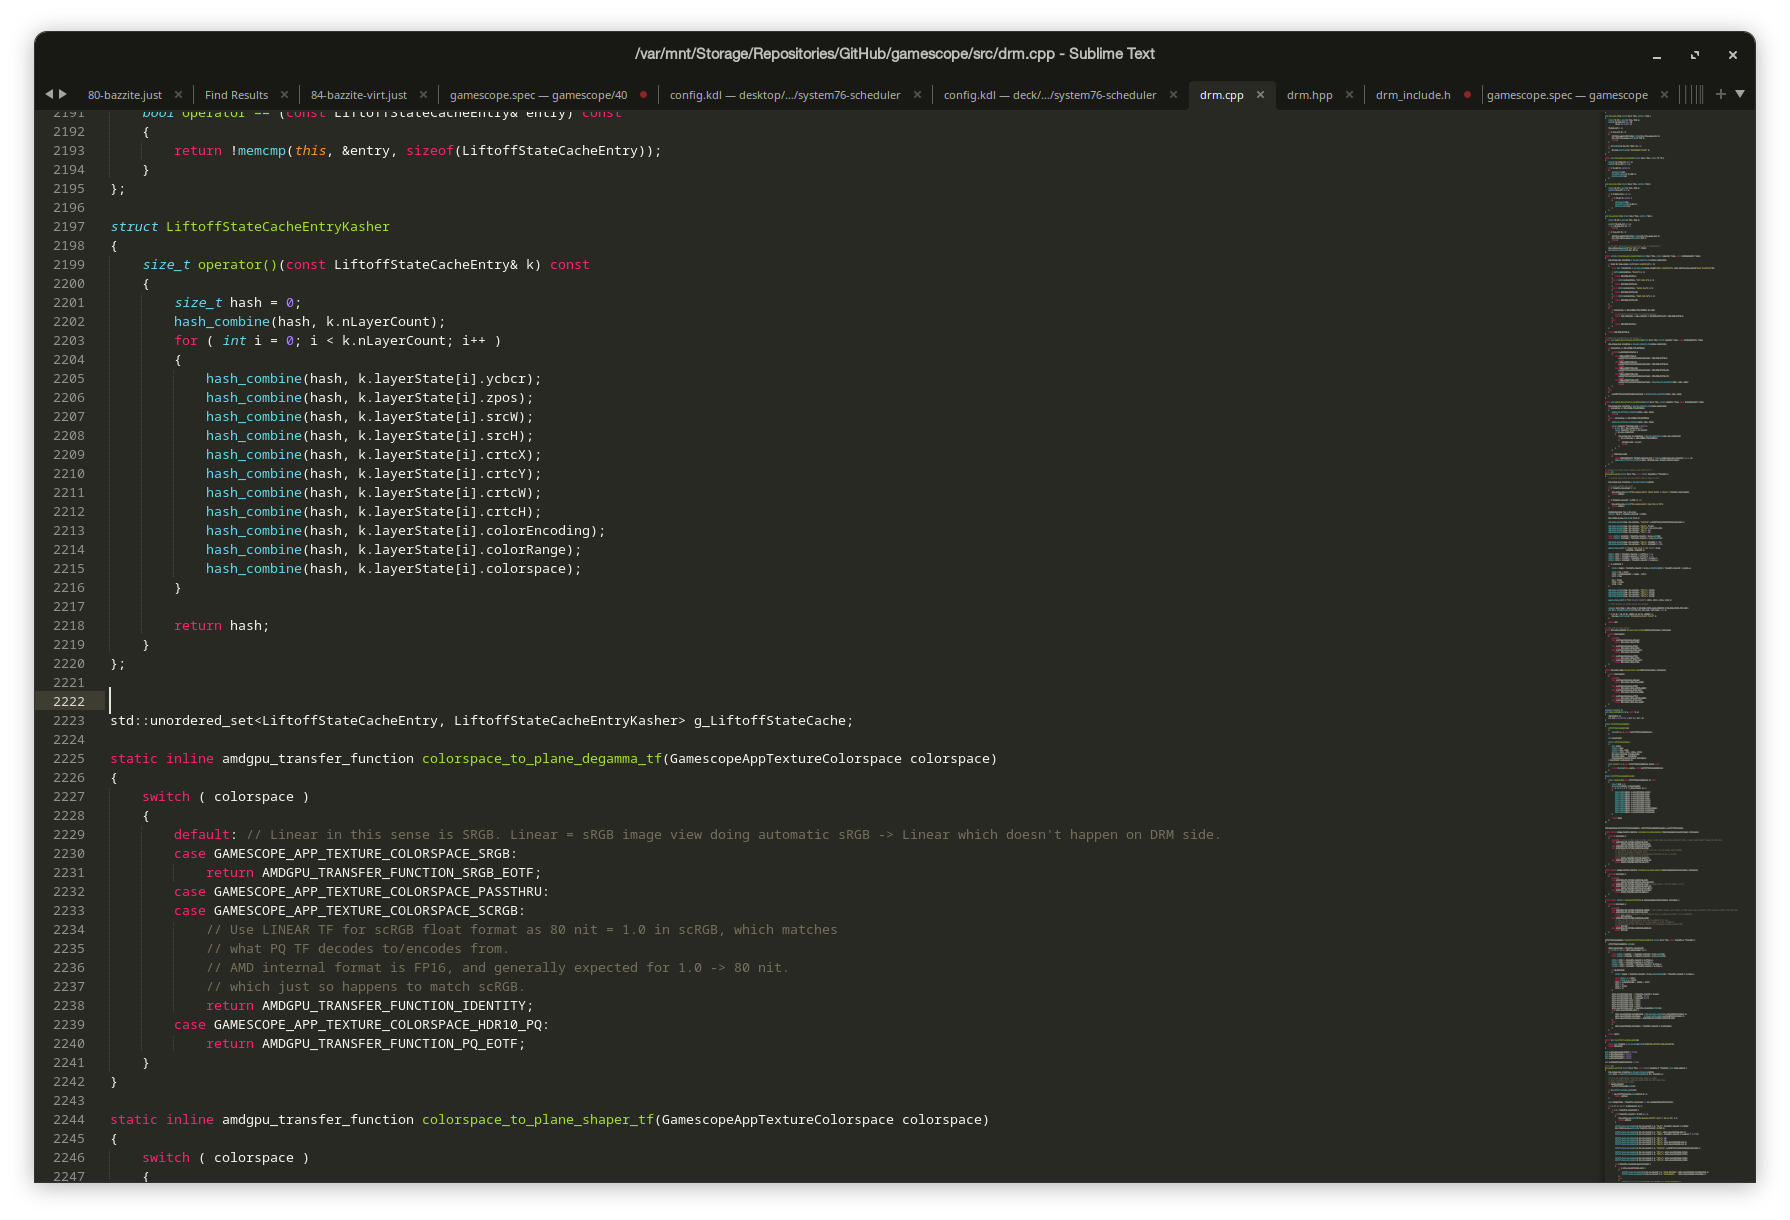Click the for loop on line 2203
Screen dimensions: 1790x1220
(338, 341)
